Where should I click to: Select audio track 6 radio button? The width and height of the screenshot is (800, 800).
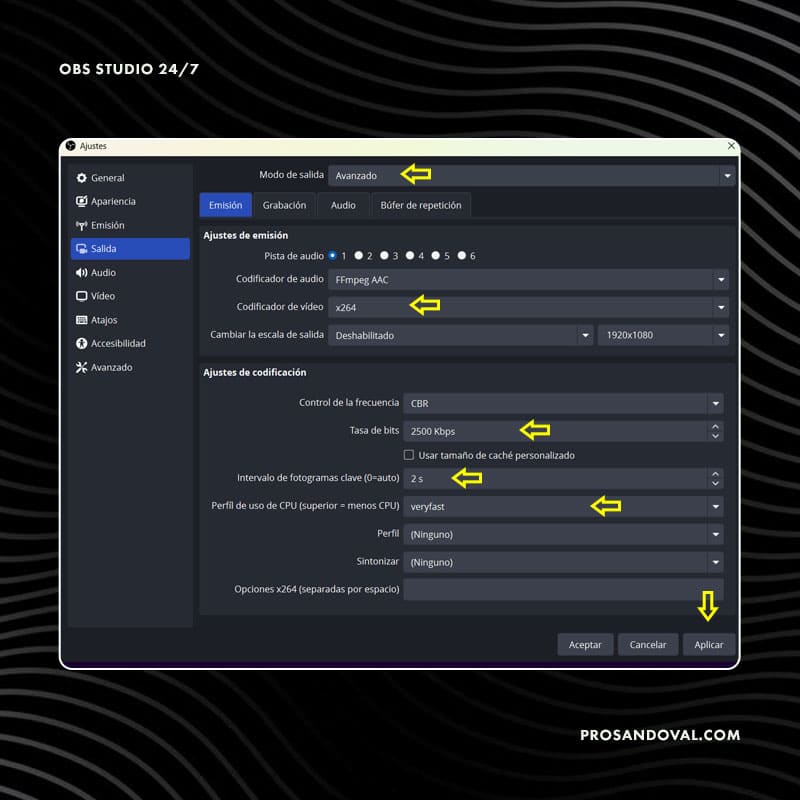click(x=462, y=256)
